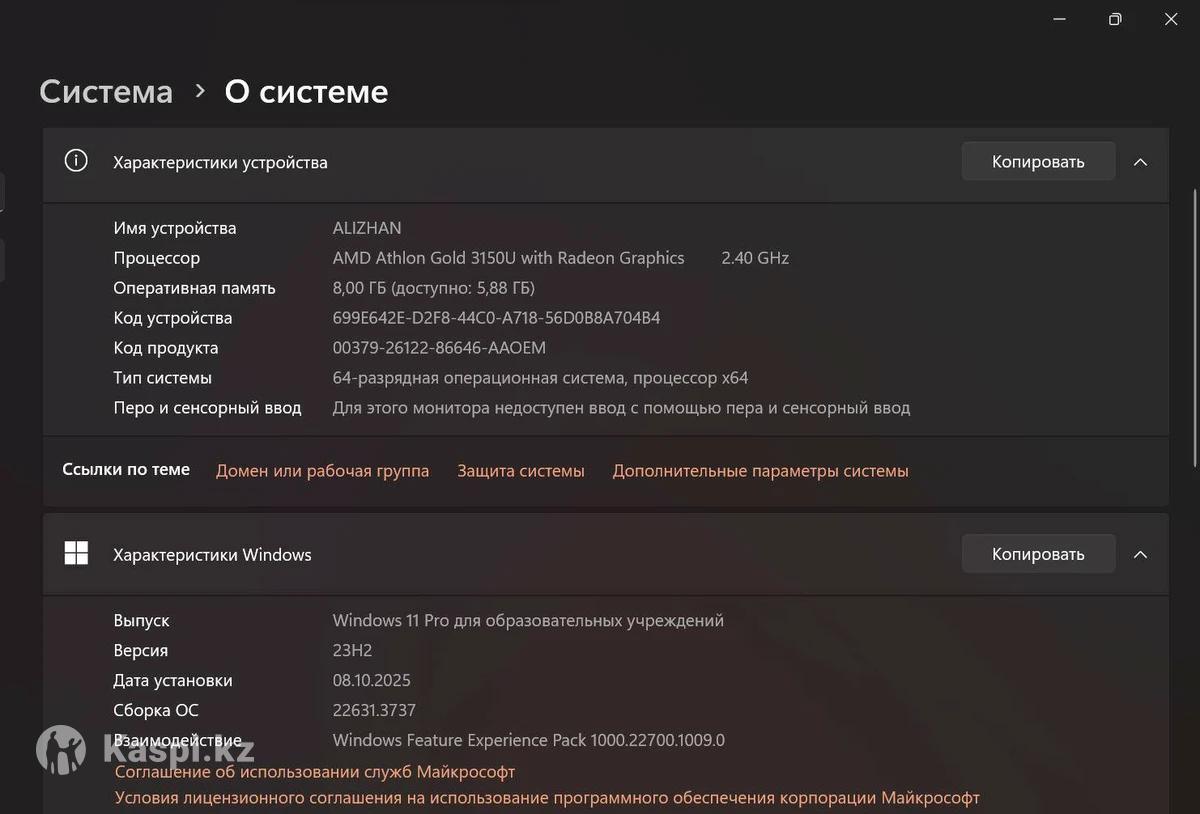Click the Код устройства value text
Screen dimensions: 1200x814
click(496, 318)
